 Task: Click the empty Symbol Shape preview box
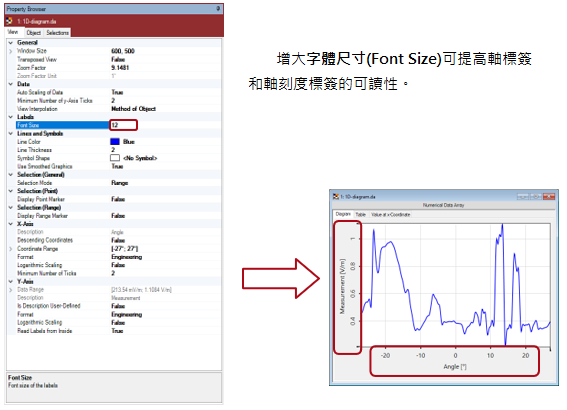point(115,158)
